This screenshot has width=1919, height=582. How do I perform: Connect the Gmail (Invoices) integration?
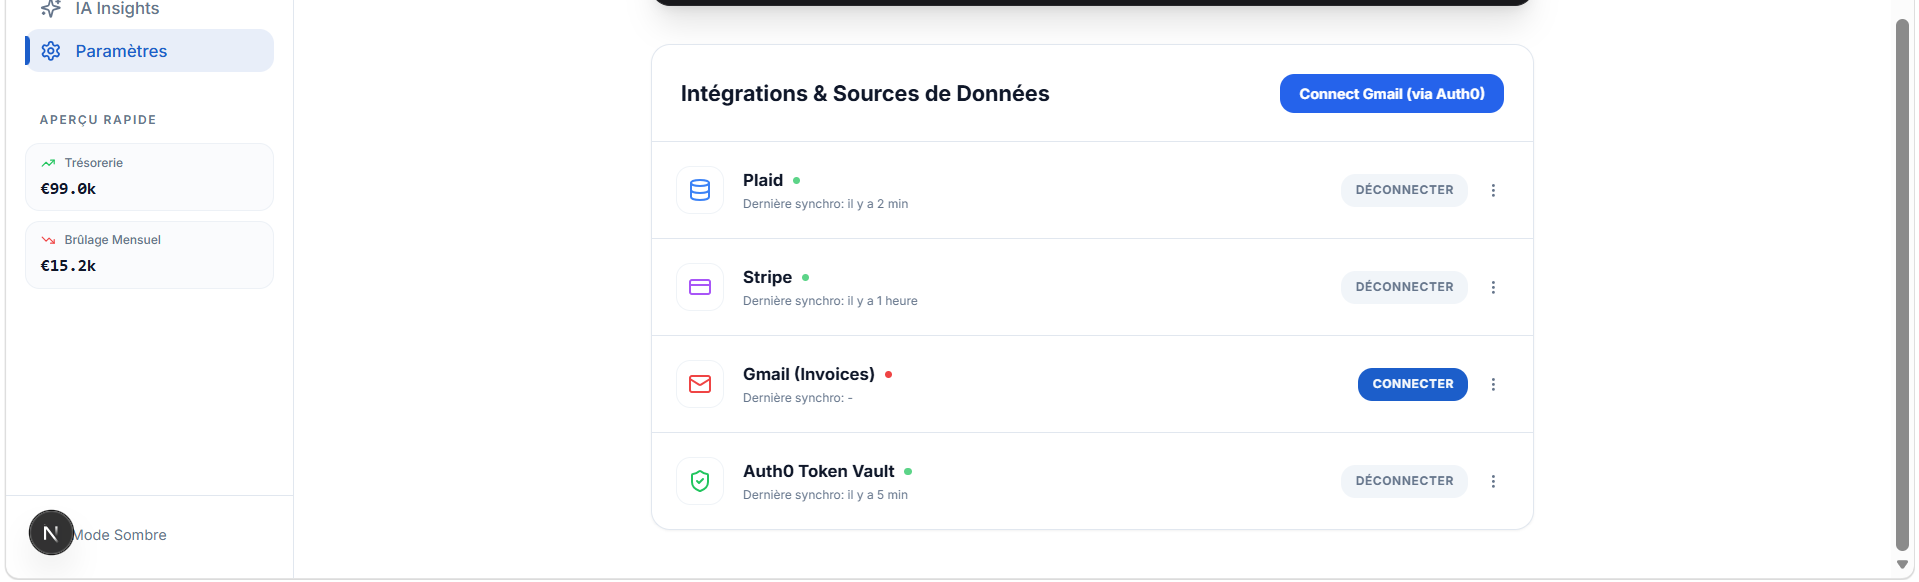[x=1412, y=384]
